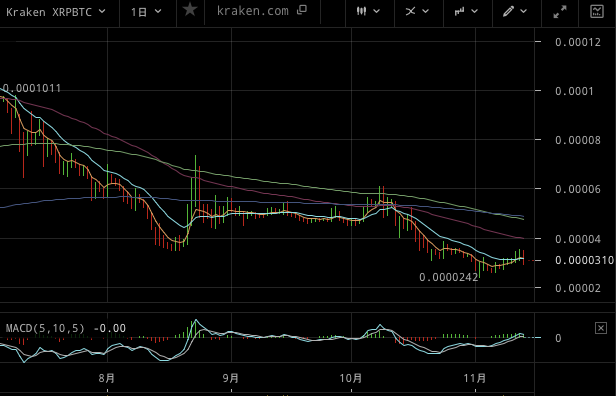The width and height of the screenshot is (616, 396).
Task: Click the 8月 date axis label
Action: click(107, 378)
